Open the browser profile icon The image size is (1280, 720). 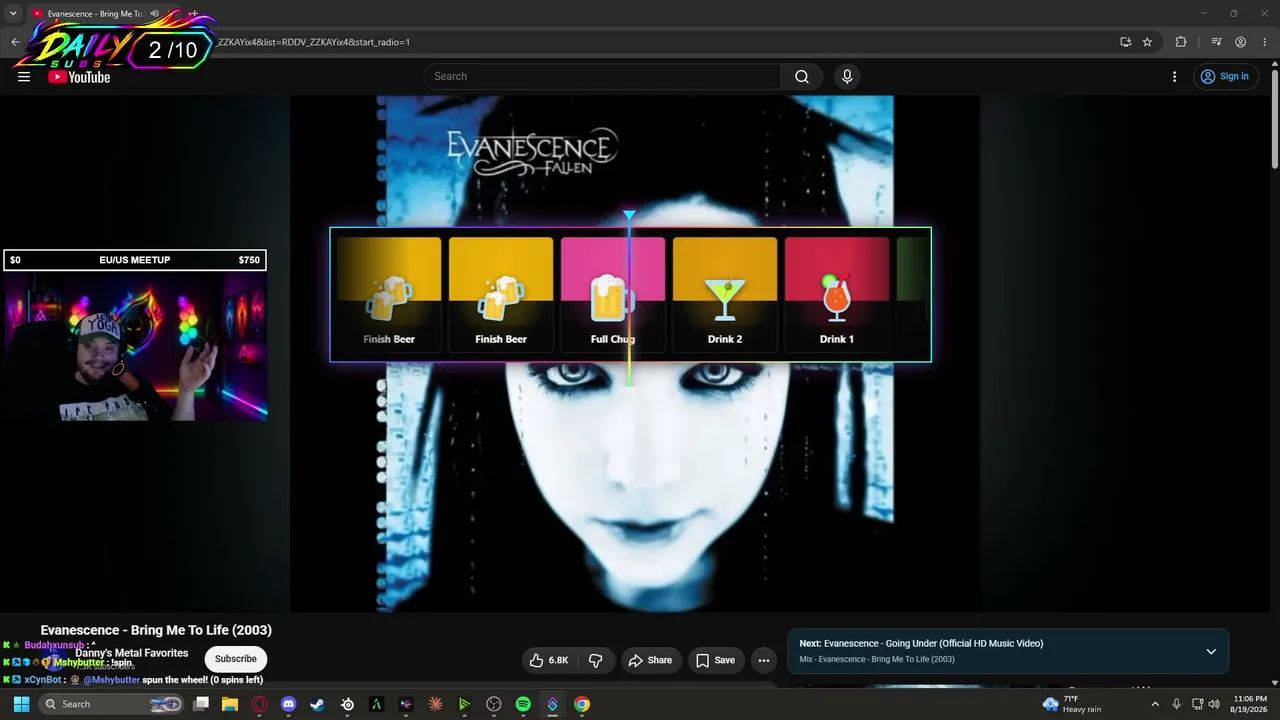click(x=1240, y=42)
